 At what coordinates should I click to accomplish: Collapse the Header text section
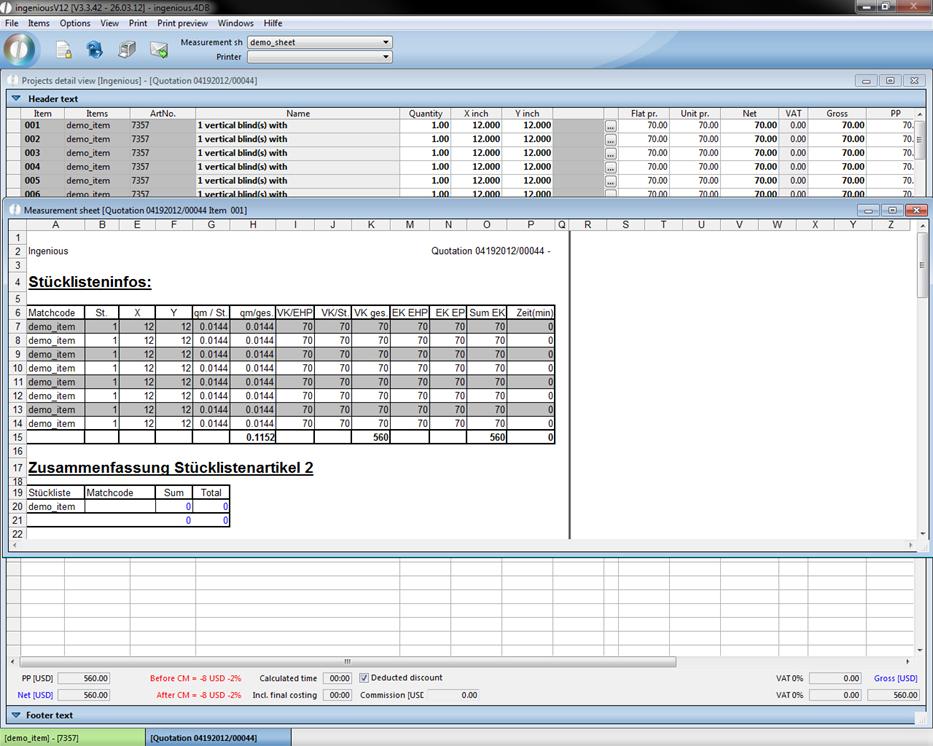tap(16, 99)
